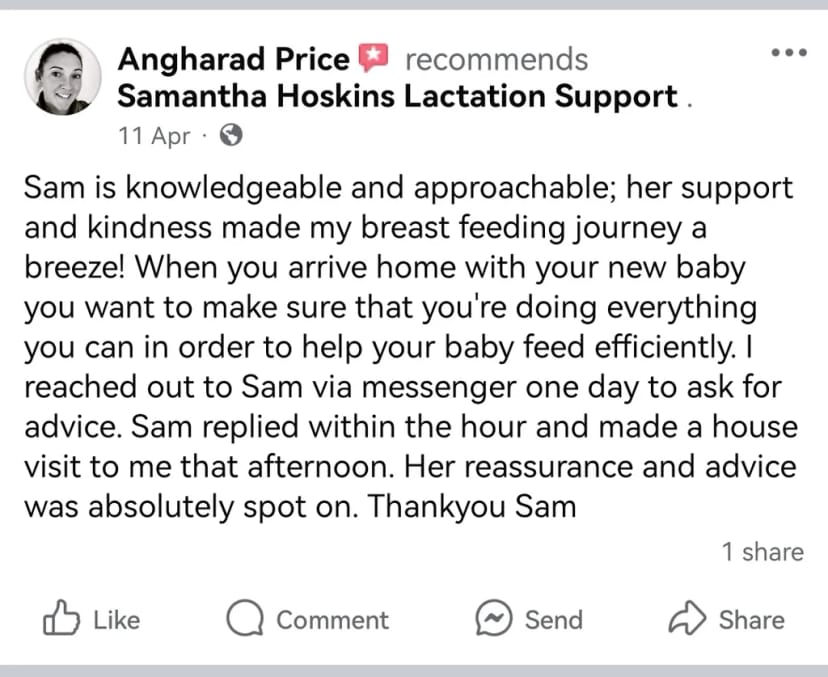View the 1 share count

click(x=763, y=552)
